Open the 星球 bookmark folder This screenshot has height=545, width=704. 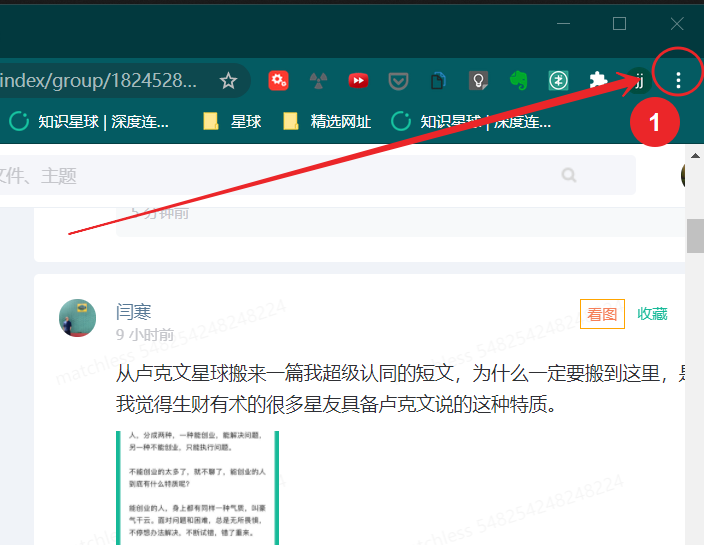[x=232, y=122]
